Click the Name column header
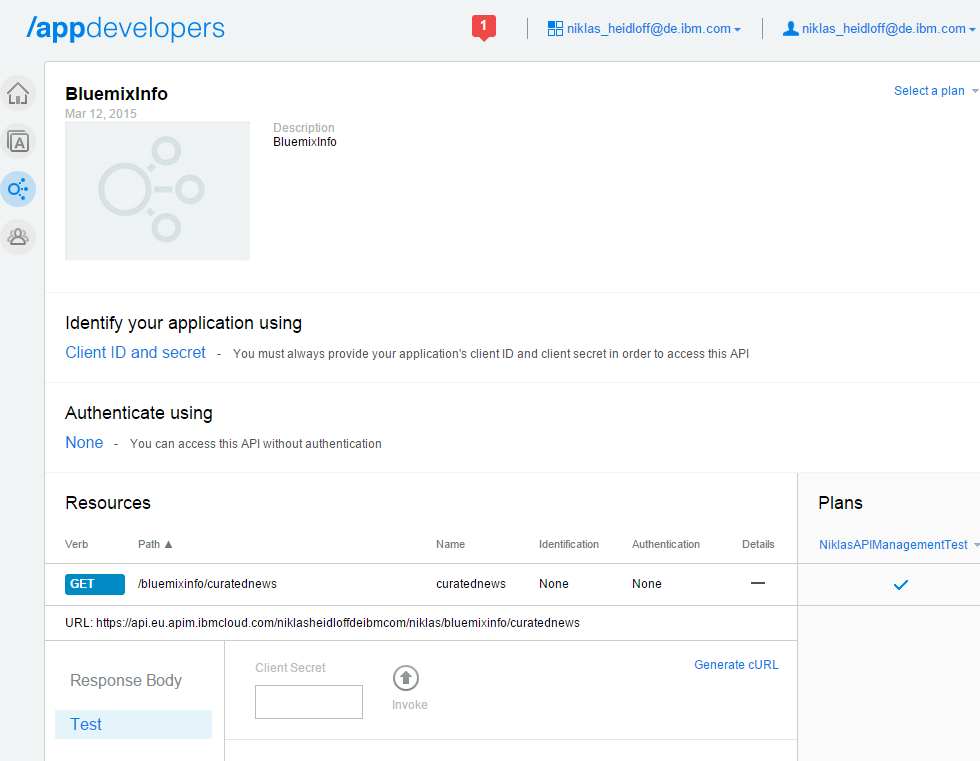 coord(451,544)
